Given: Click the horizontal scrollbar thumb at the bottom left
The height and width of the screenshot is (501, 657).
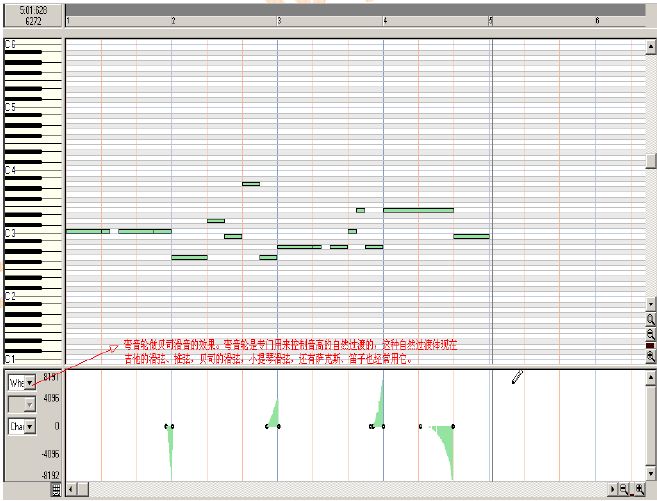Looking at the screenshot, I should tap(83, 489).
